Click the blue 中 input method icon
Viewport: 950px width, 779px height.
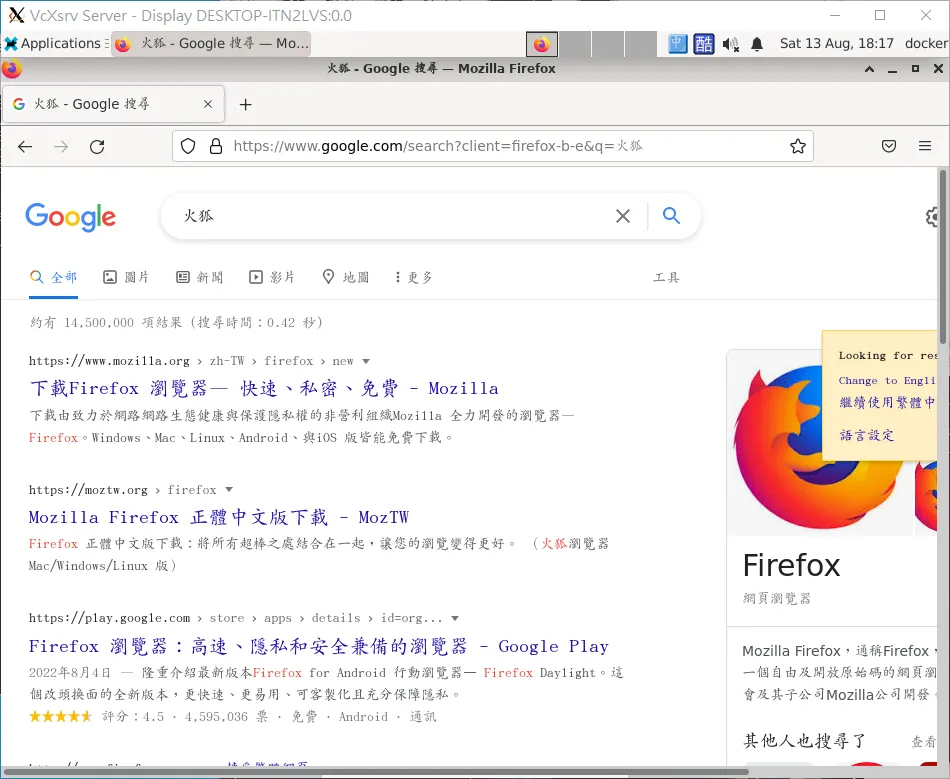tap(677, 44)
